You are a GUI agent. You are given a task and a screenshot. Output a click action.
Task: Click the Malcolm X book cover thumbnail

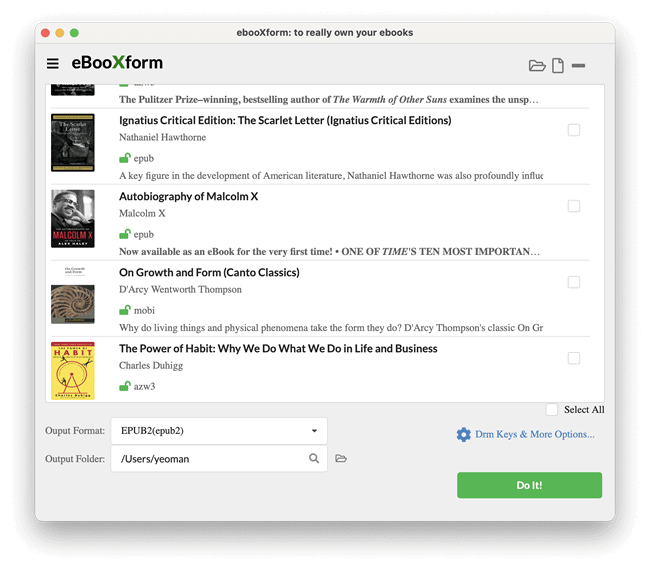72,219
